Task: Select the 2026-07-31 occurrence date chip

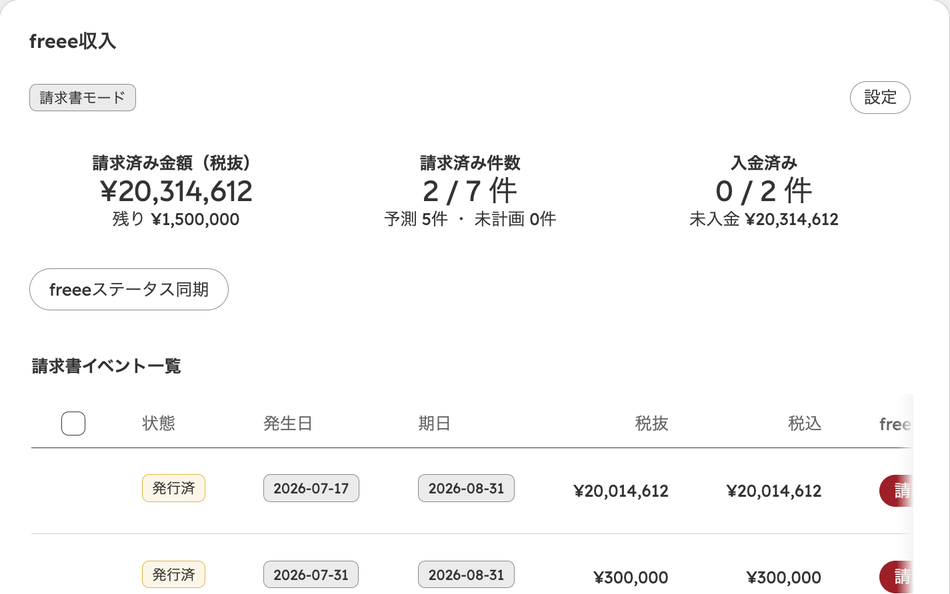Action: (311, 575)
